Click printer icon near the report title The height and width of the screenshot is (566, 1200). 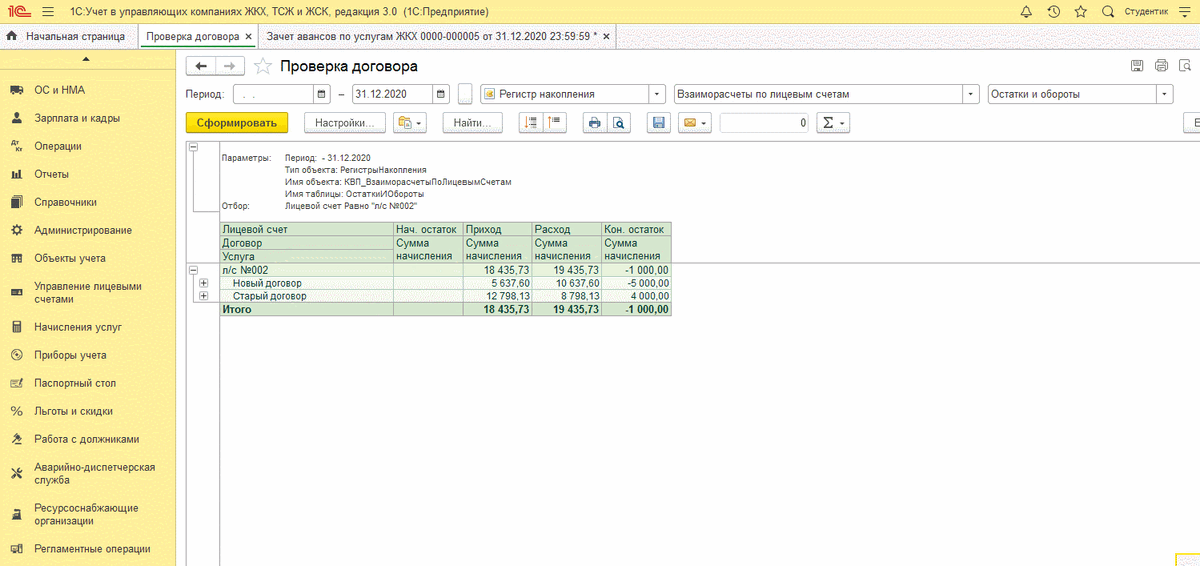click(1161, 66)
